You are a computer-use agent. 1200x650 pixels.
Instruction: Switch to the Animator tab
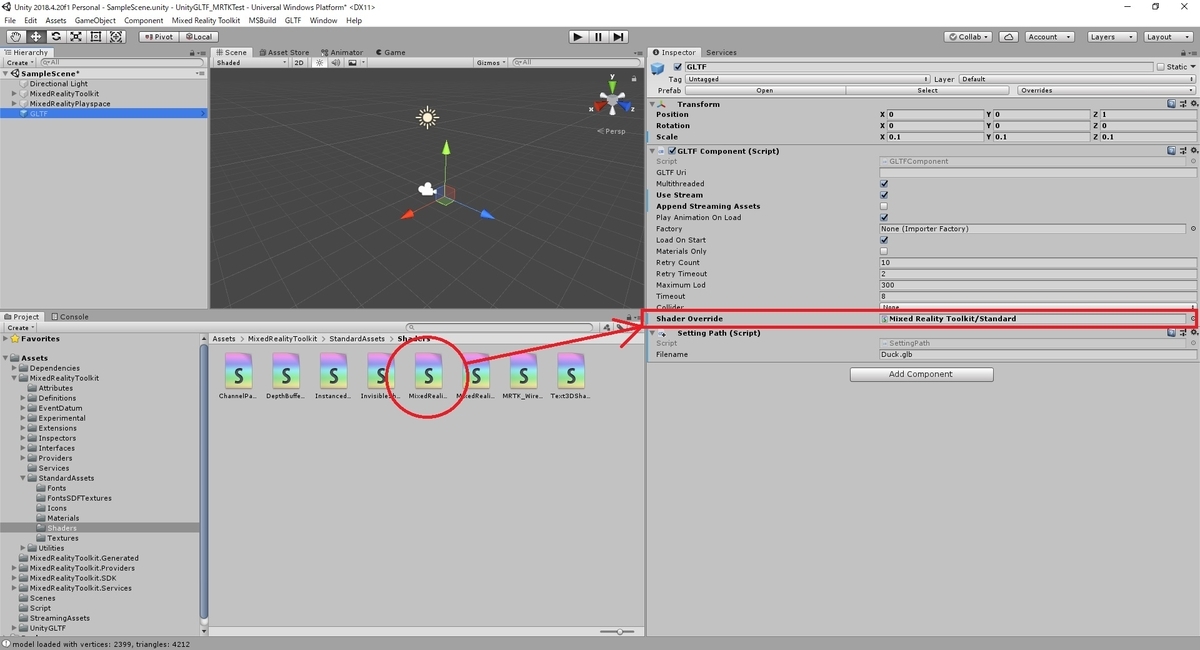(x=343, y=52)
